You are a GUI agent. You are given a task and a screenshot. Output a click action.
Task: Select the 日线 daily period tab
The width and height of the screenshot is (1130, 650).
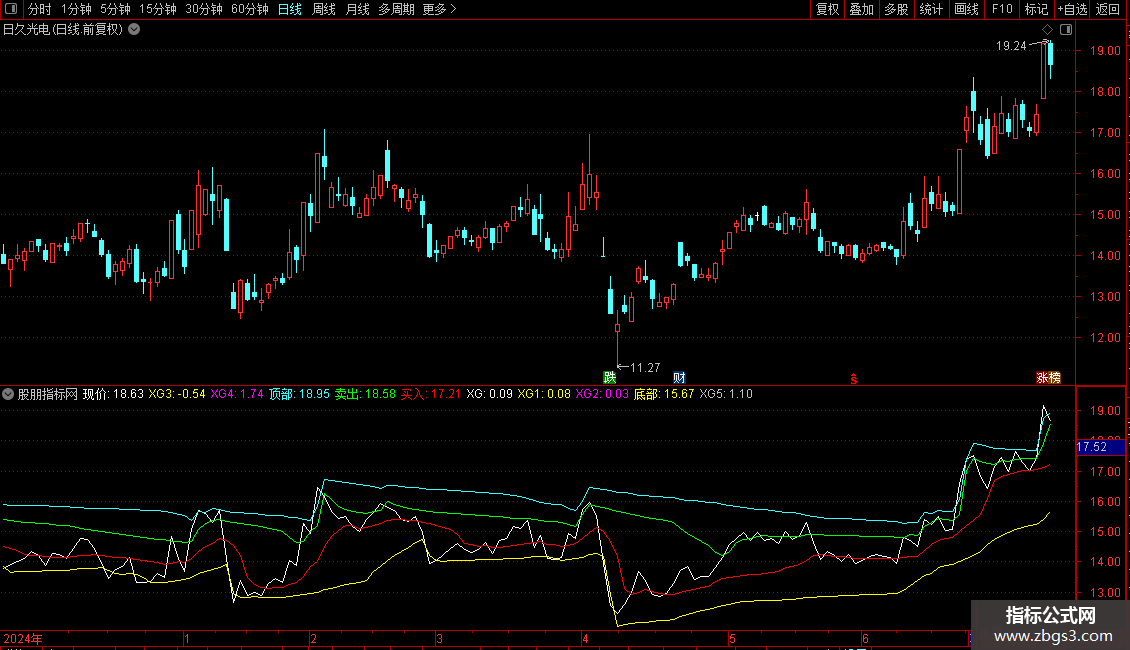(x=290, y=9)
